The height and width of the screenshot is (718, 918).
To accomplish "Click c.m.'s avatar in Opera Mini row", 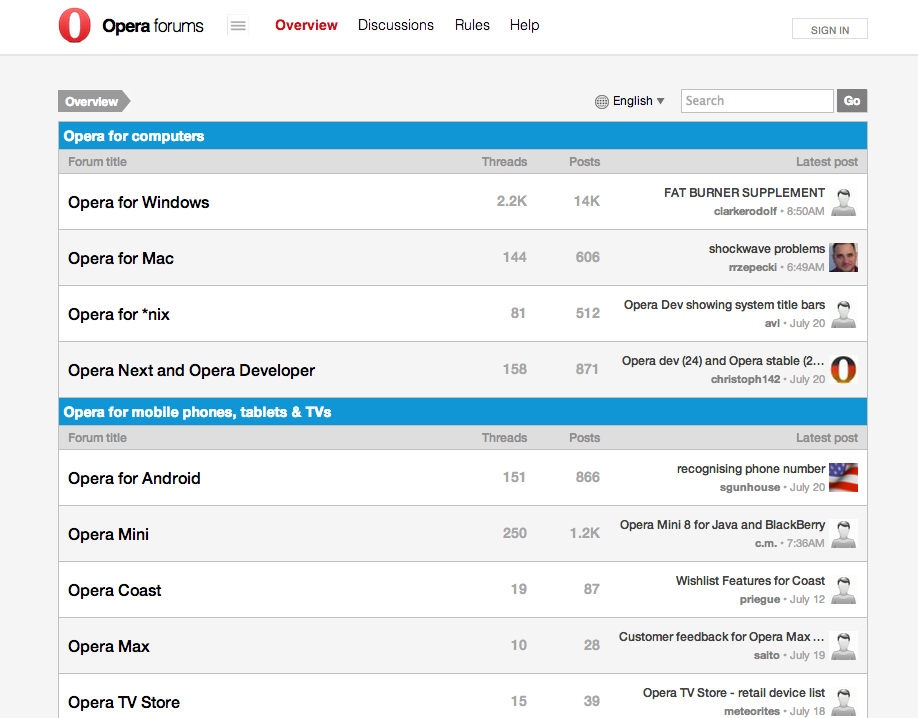I will (x=843, y=534).
